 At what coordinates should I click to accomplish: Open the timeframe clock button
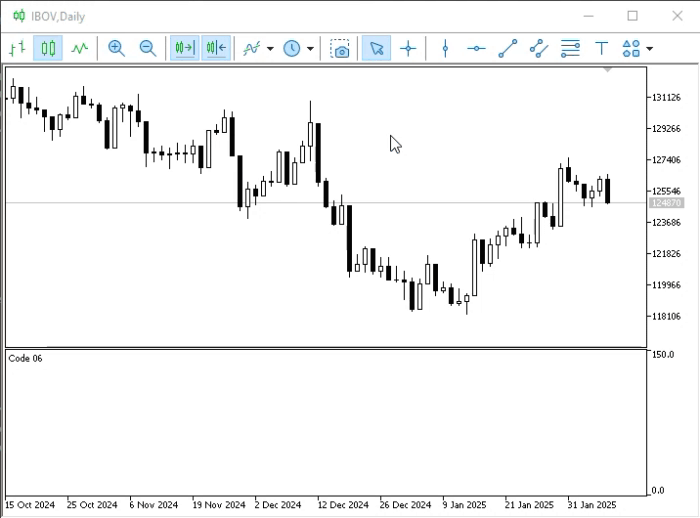pyautogui.click(x=292, y=48)
